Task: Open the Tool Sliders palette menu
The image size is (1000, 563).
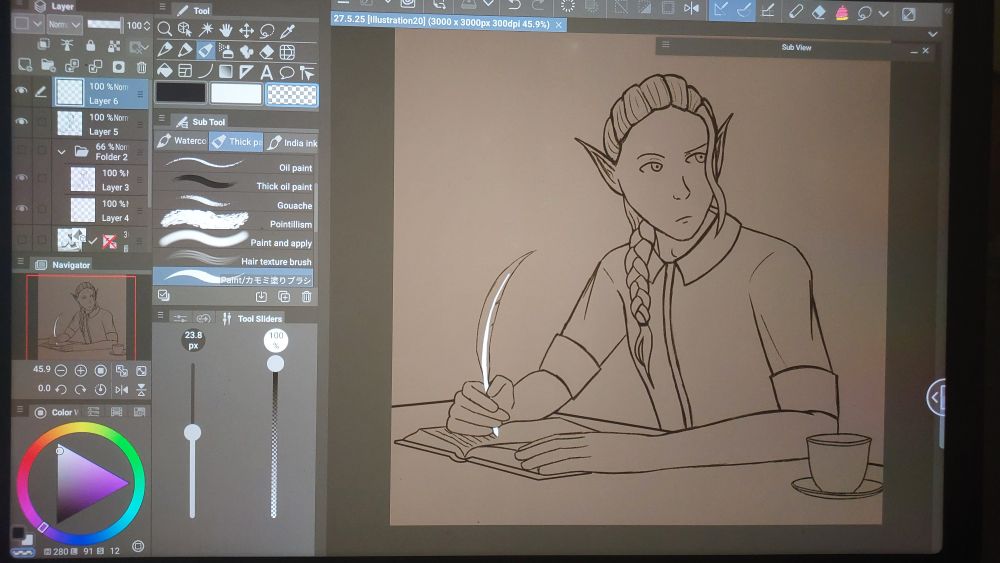Action: pyautogui.click(x=161, y=316)
